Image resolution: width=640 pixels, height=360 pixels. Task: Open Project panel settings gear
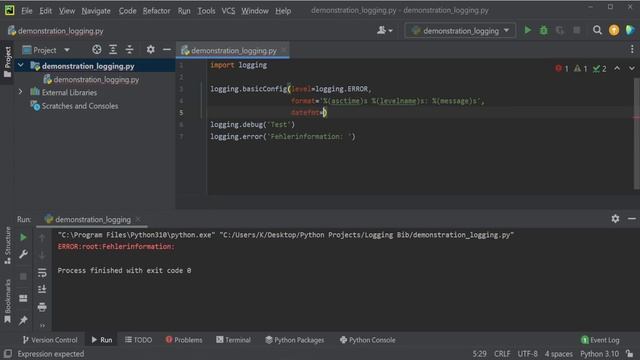(x=151, y=50)
